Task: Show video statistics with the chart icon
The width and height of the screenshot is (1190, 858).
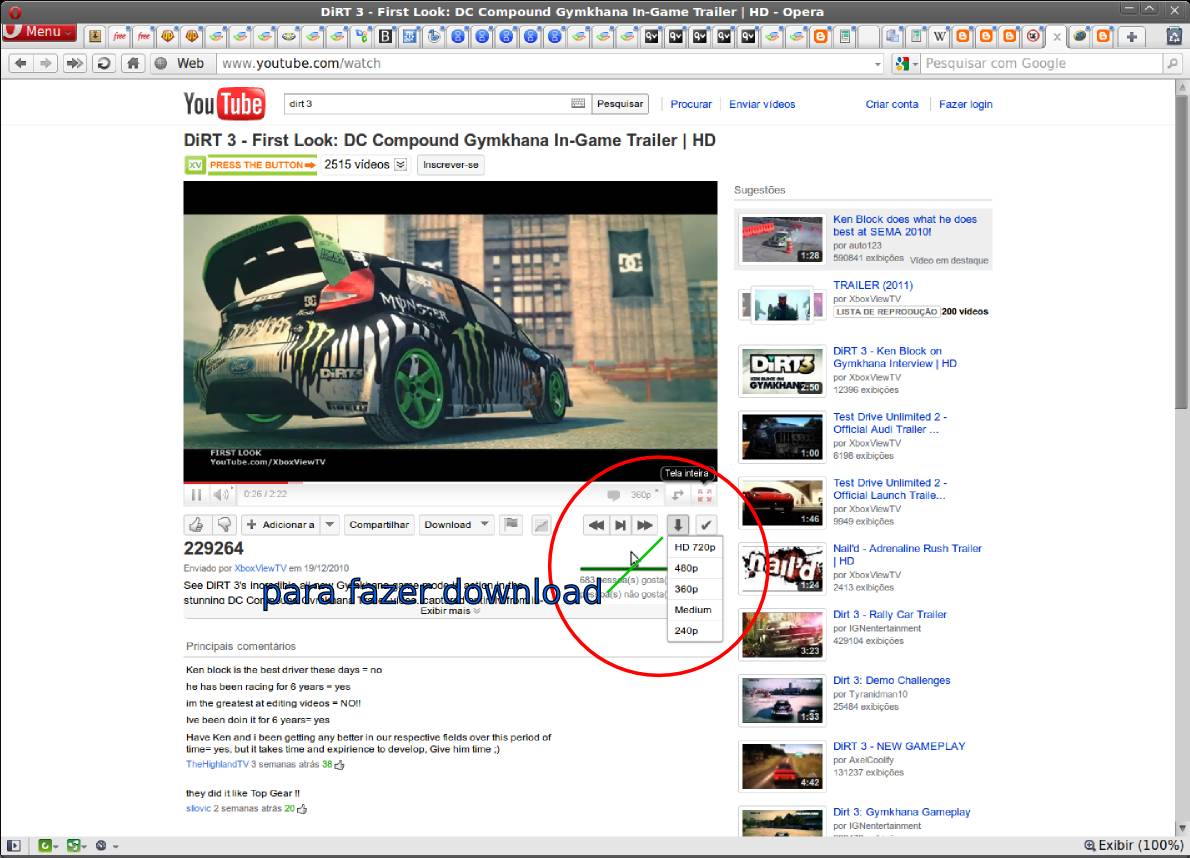Action: point(541,524)
